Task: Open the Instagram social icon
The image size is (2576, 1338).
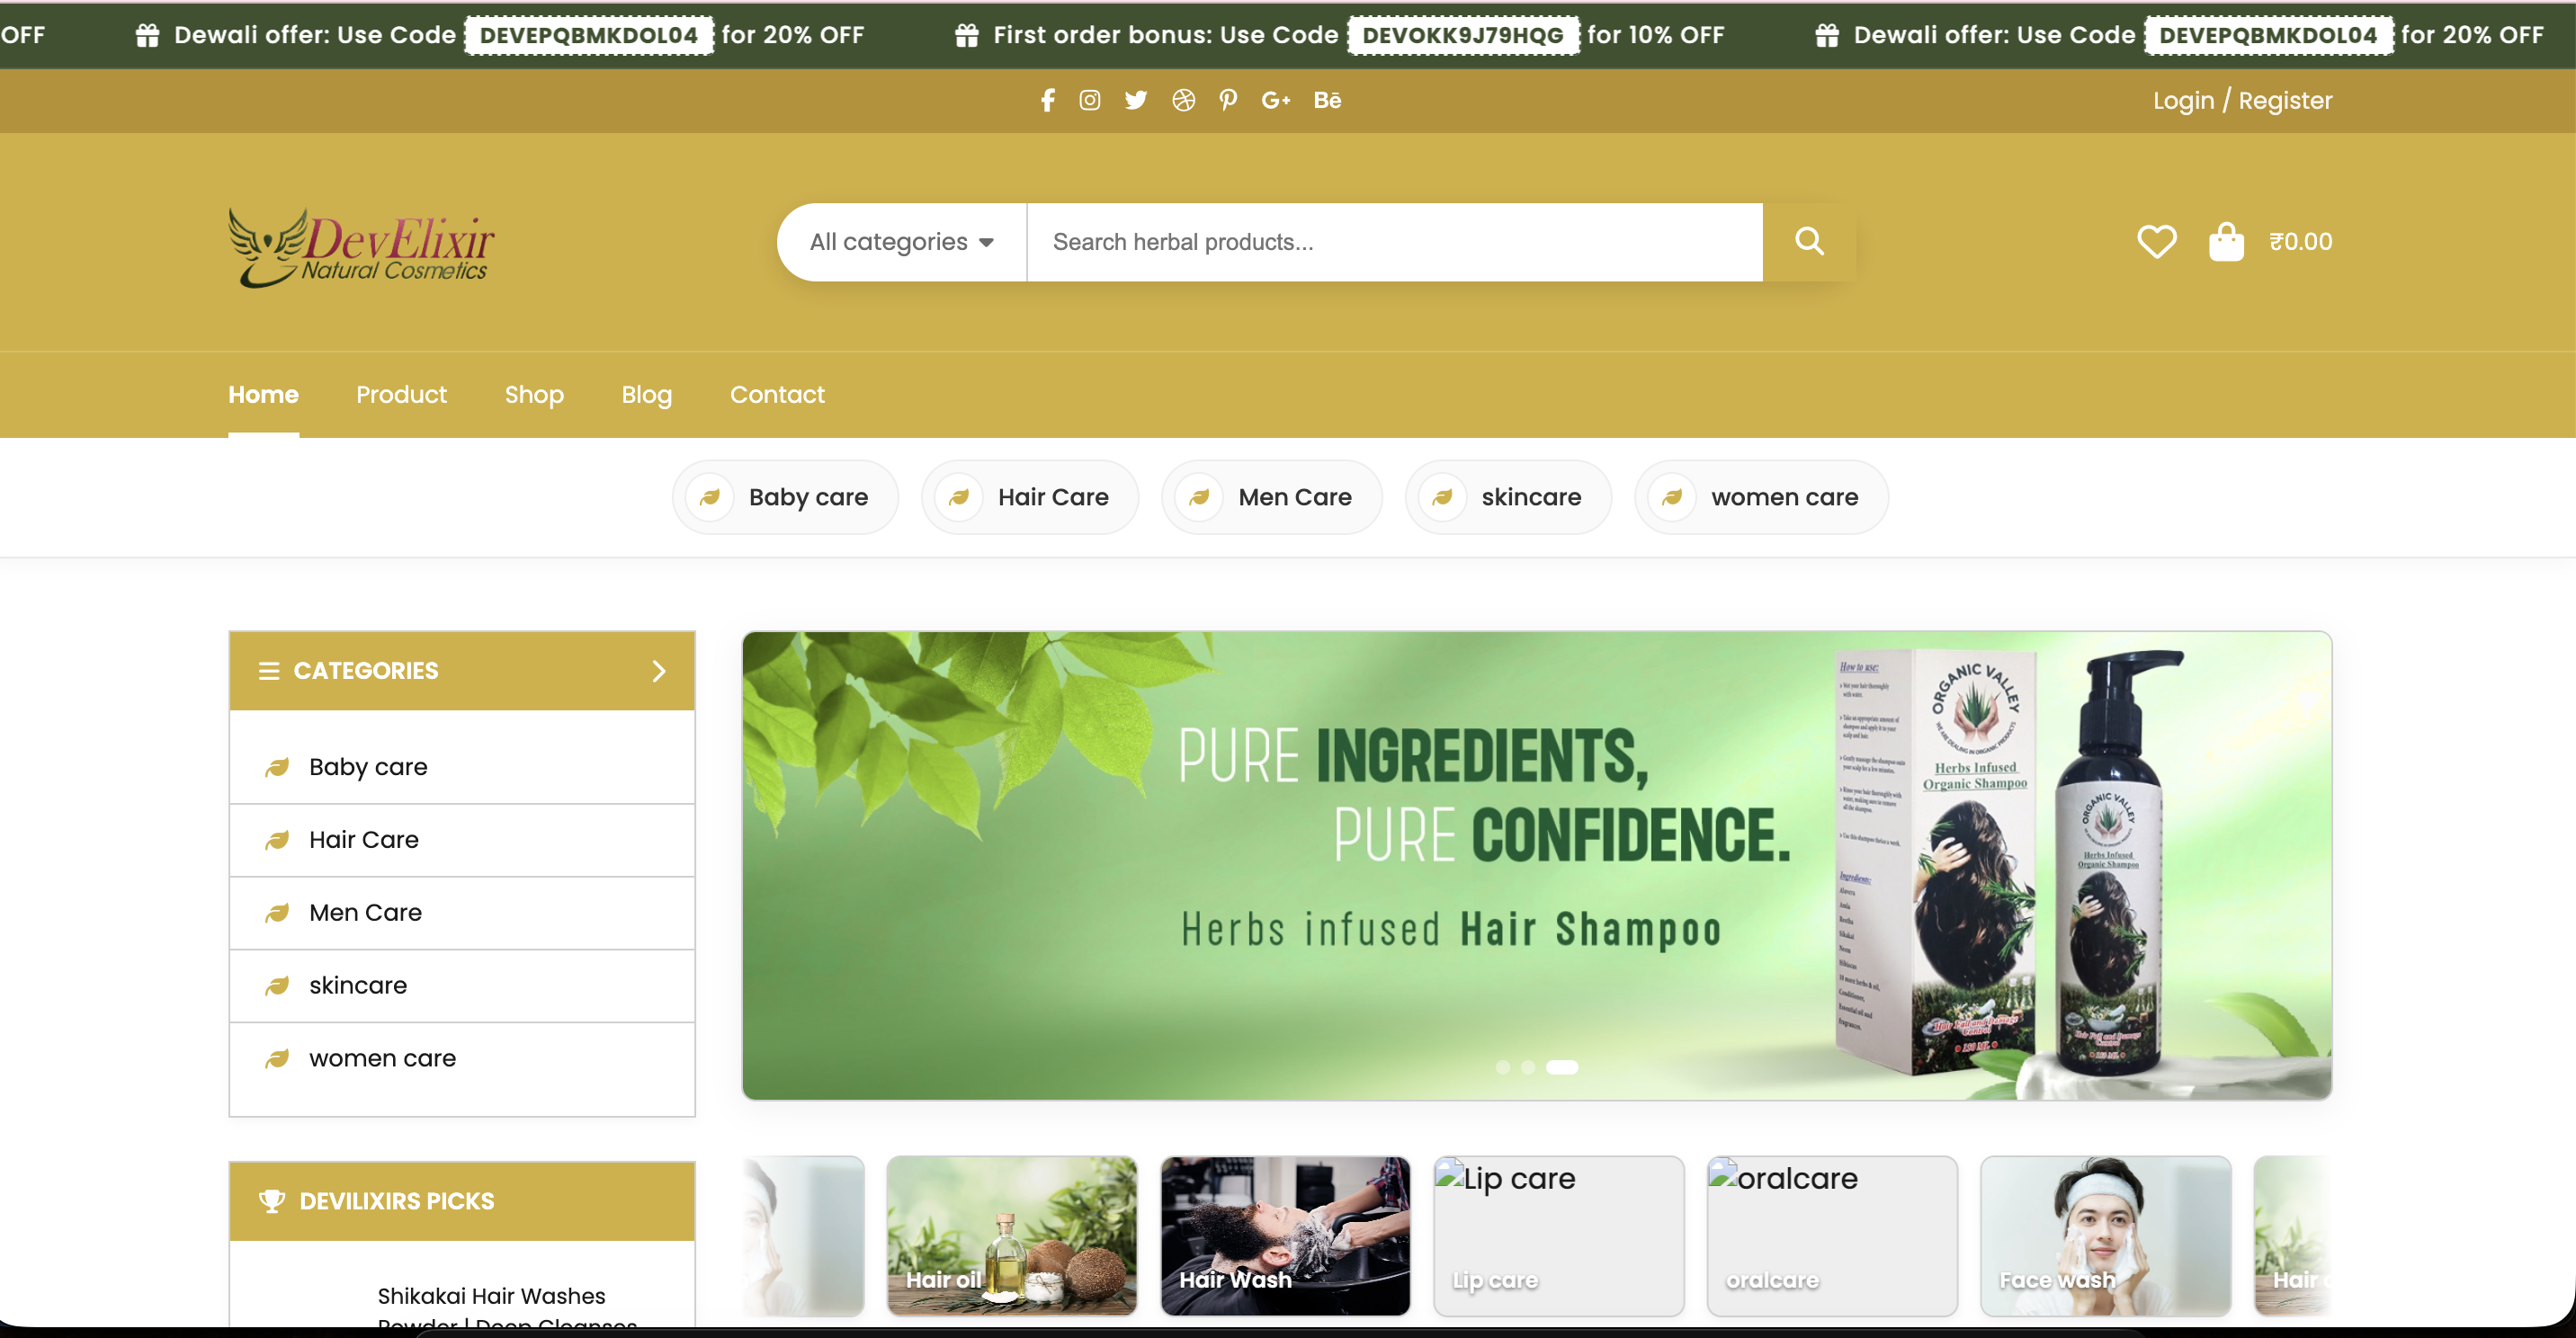Action: coord(1089,100)
